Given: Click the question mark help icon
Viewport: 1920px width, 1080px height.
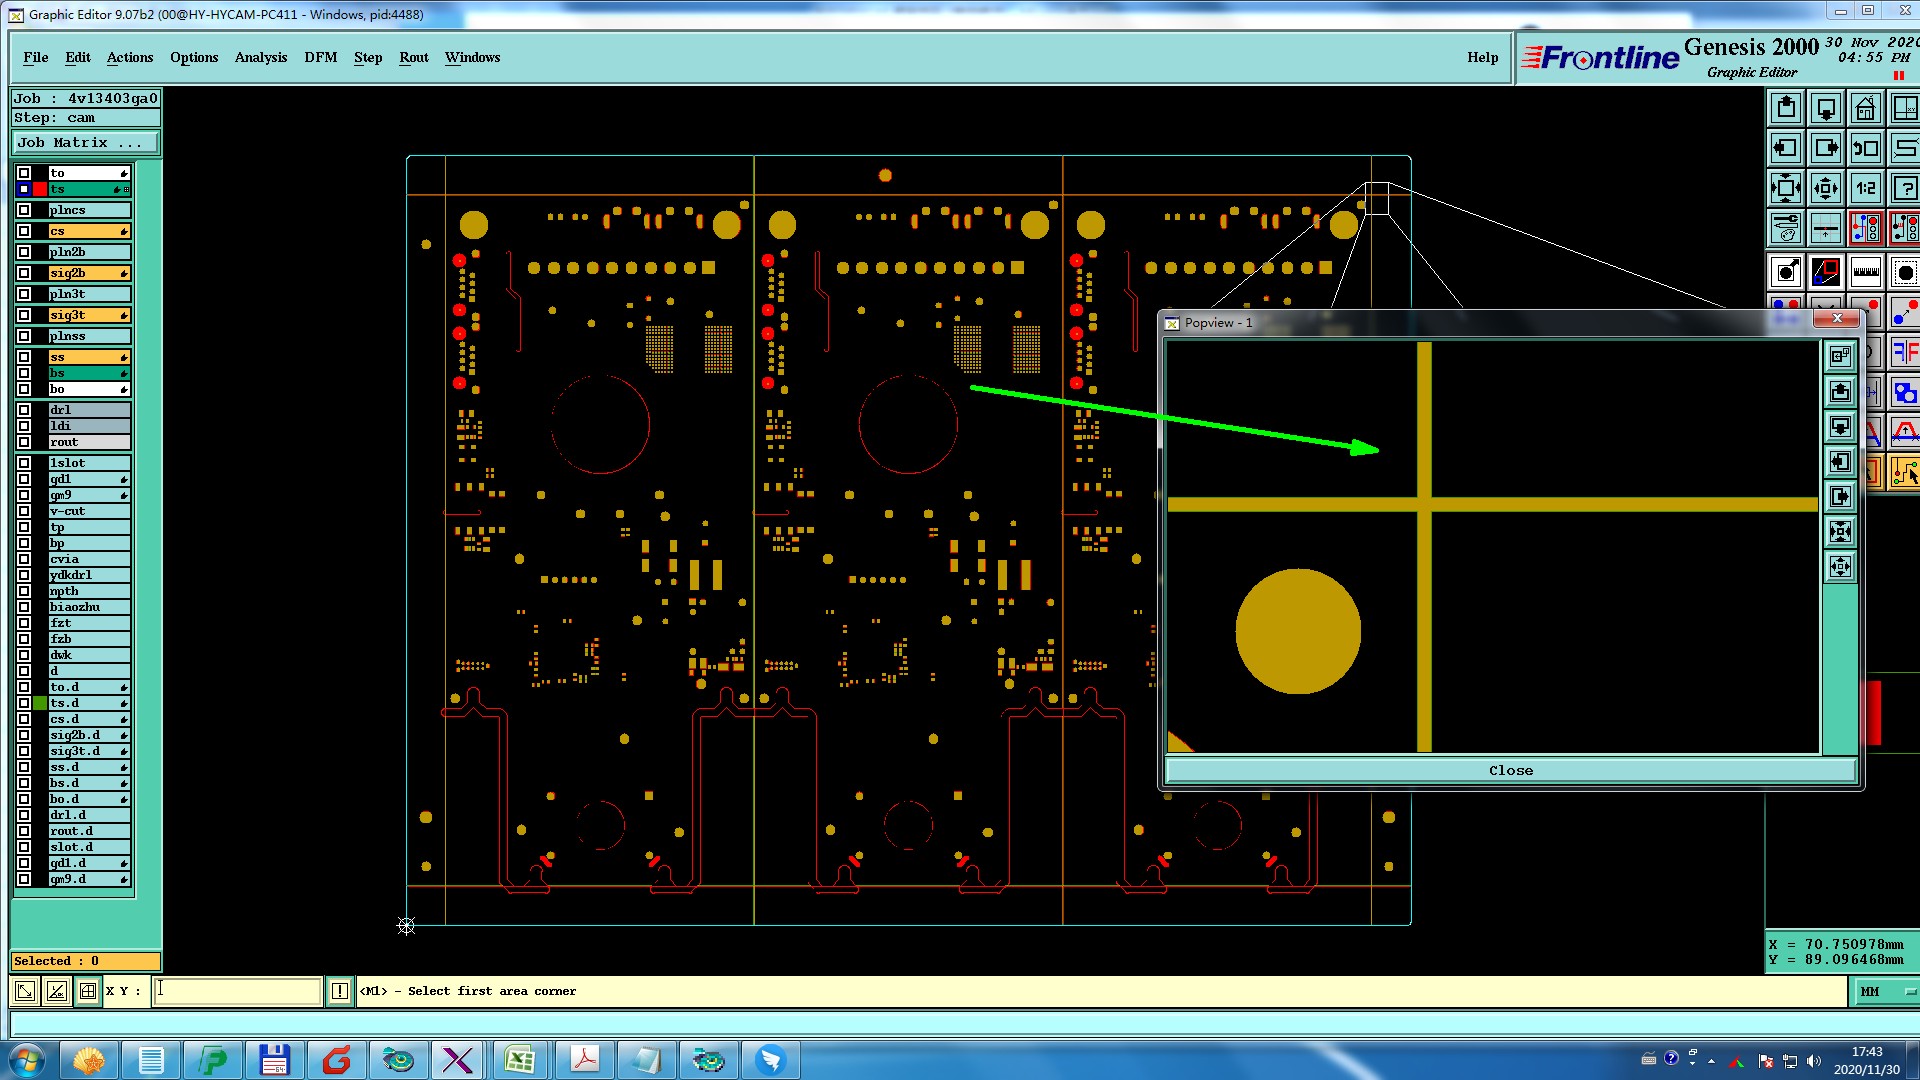Looking at the screenshot, I should 1905,188.
